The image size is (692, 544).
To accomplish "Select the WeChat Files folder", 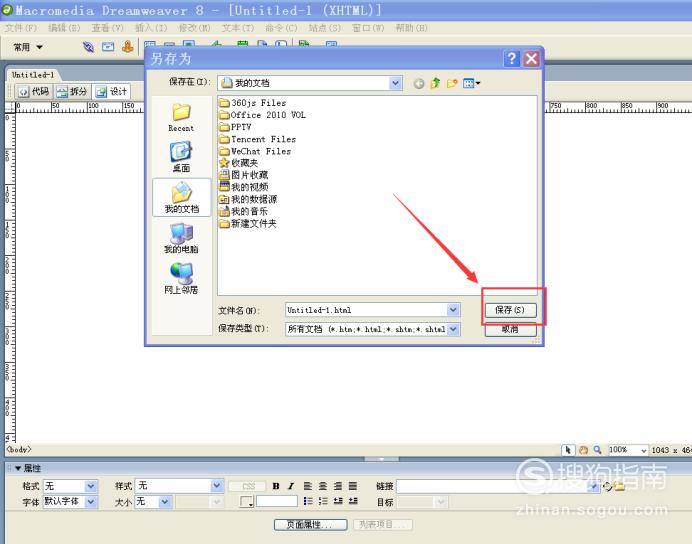I will click(256, 151).
